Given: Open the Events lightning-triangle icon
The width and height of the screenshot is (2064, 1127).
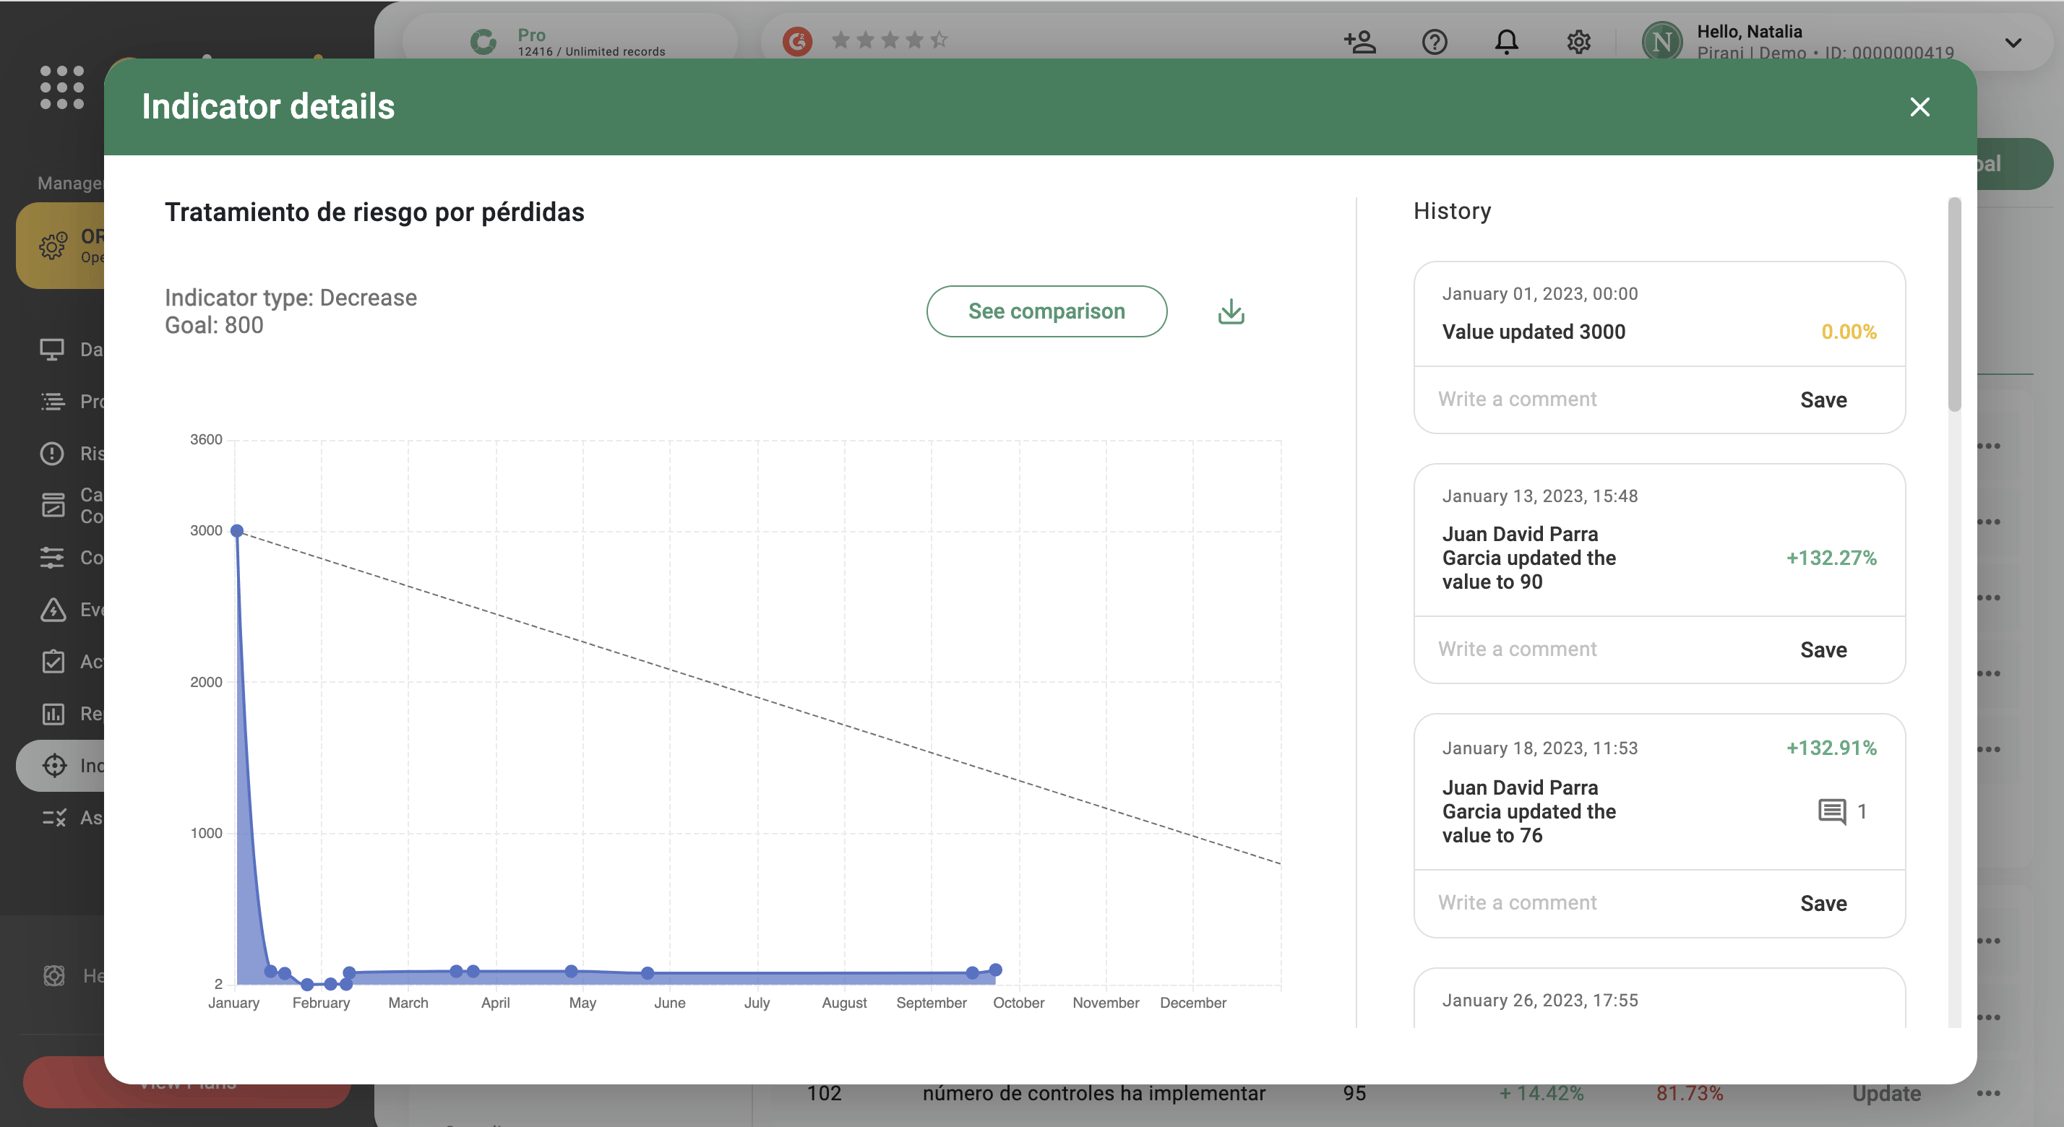Looking at the screenshot, I should click(54, 609).
